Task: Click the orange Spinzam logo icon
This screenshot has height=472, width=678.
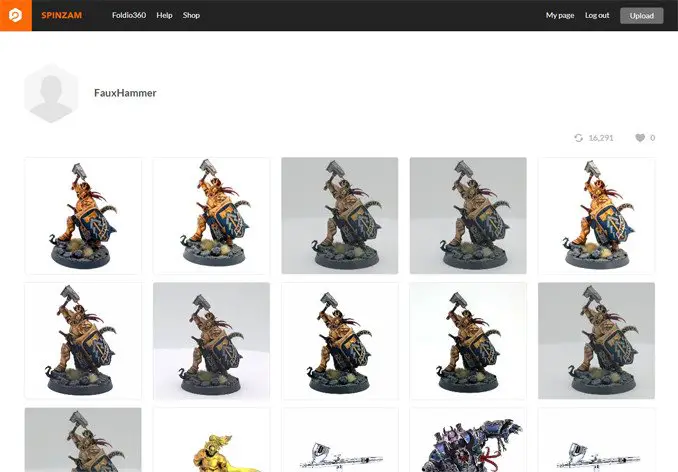Action: pos(16,15)
